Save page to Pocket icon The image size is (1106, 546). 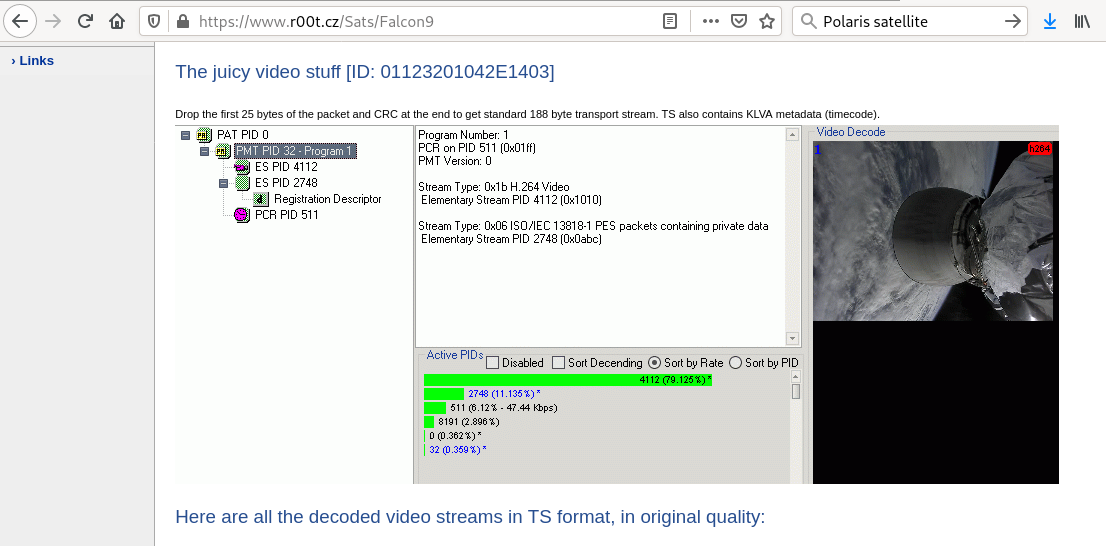[x=739, y=21]
